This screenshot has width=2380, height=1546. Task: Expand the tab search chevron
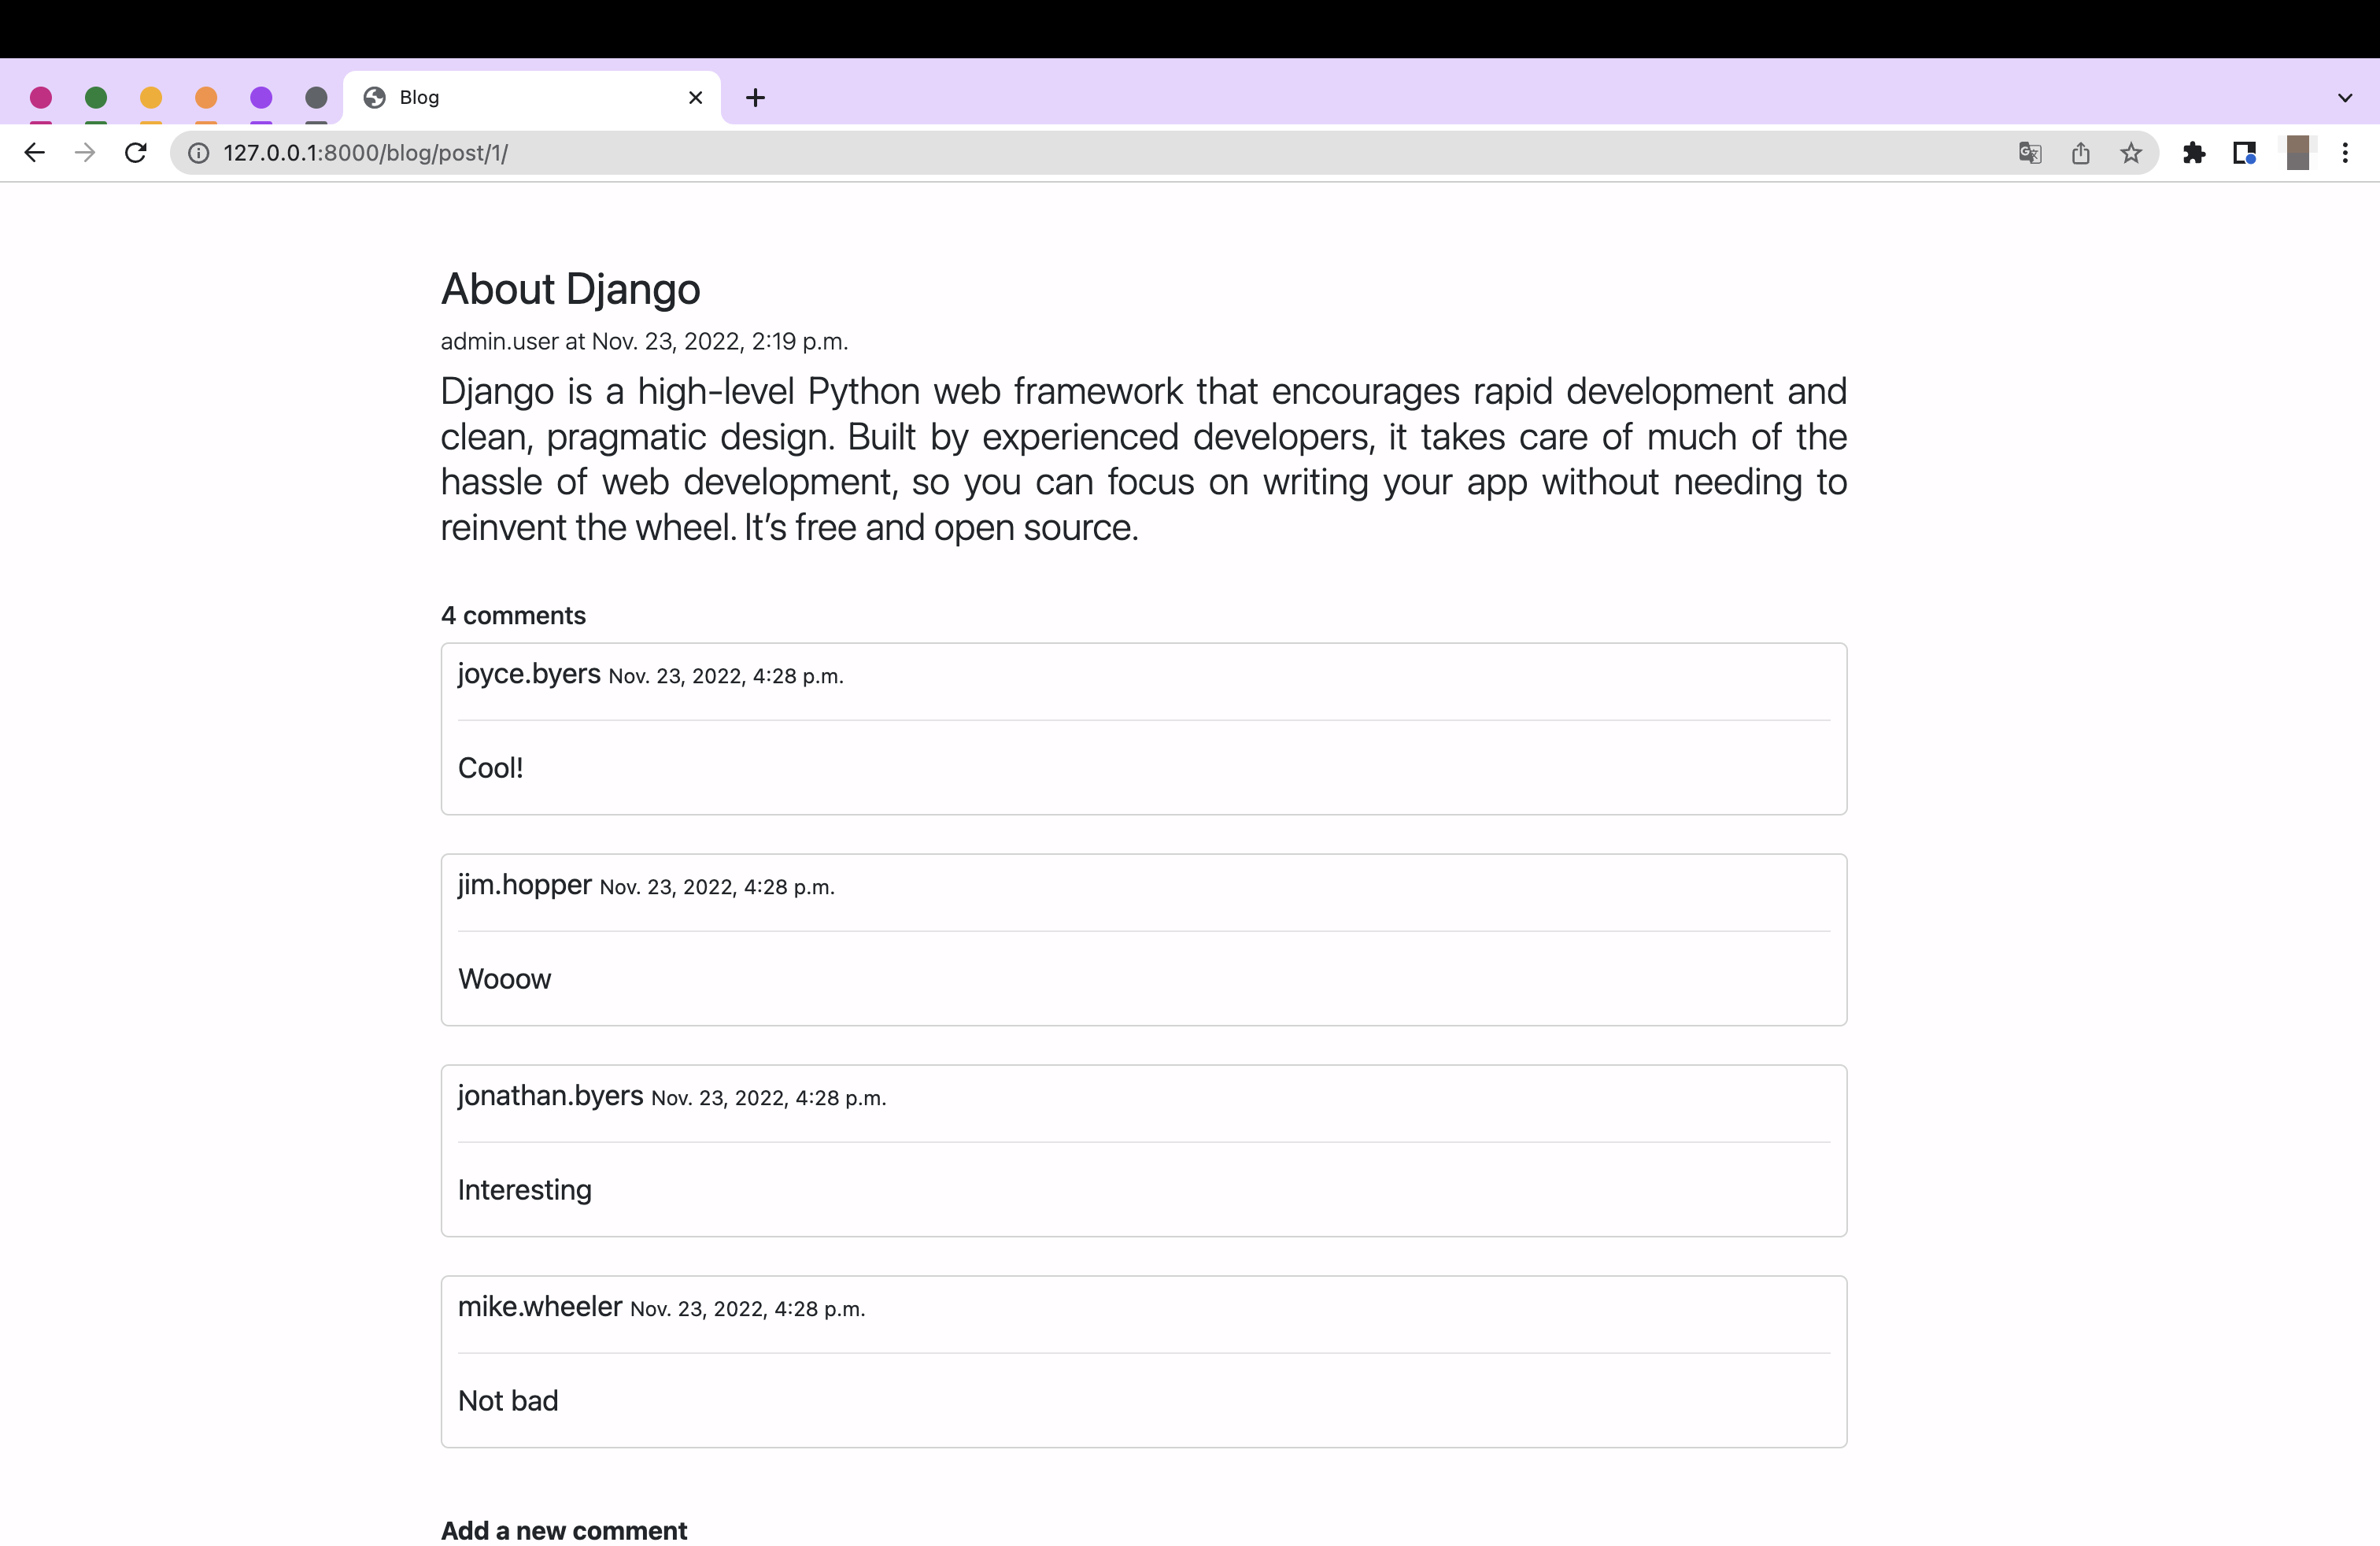[2345, 98]
